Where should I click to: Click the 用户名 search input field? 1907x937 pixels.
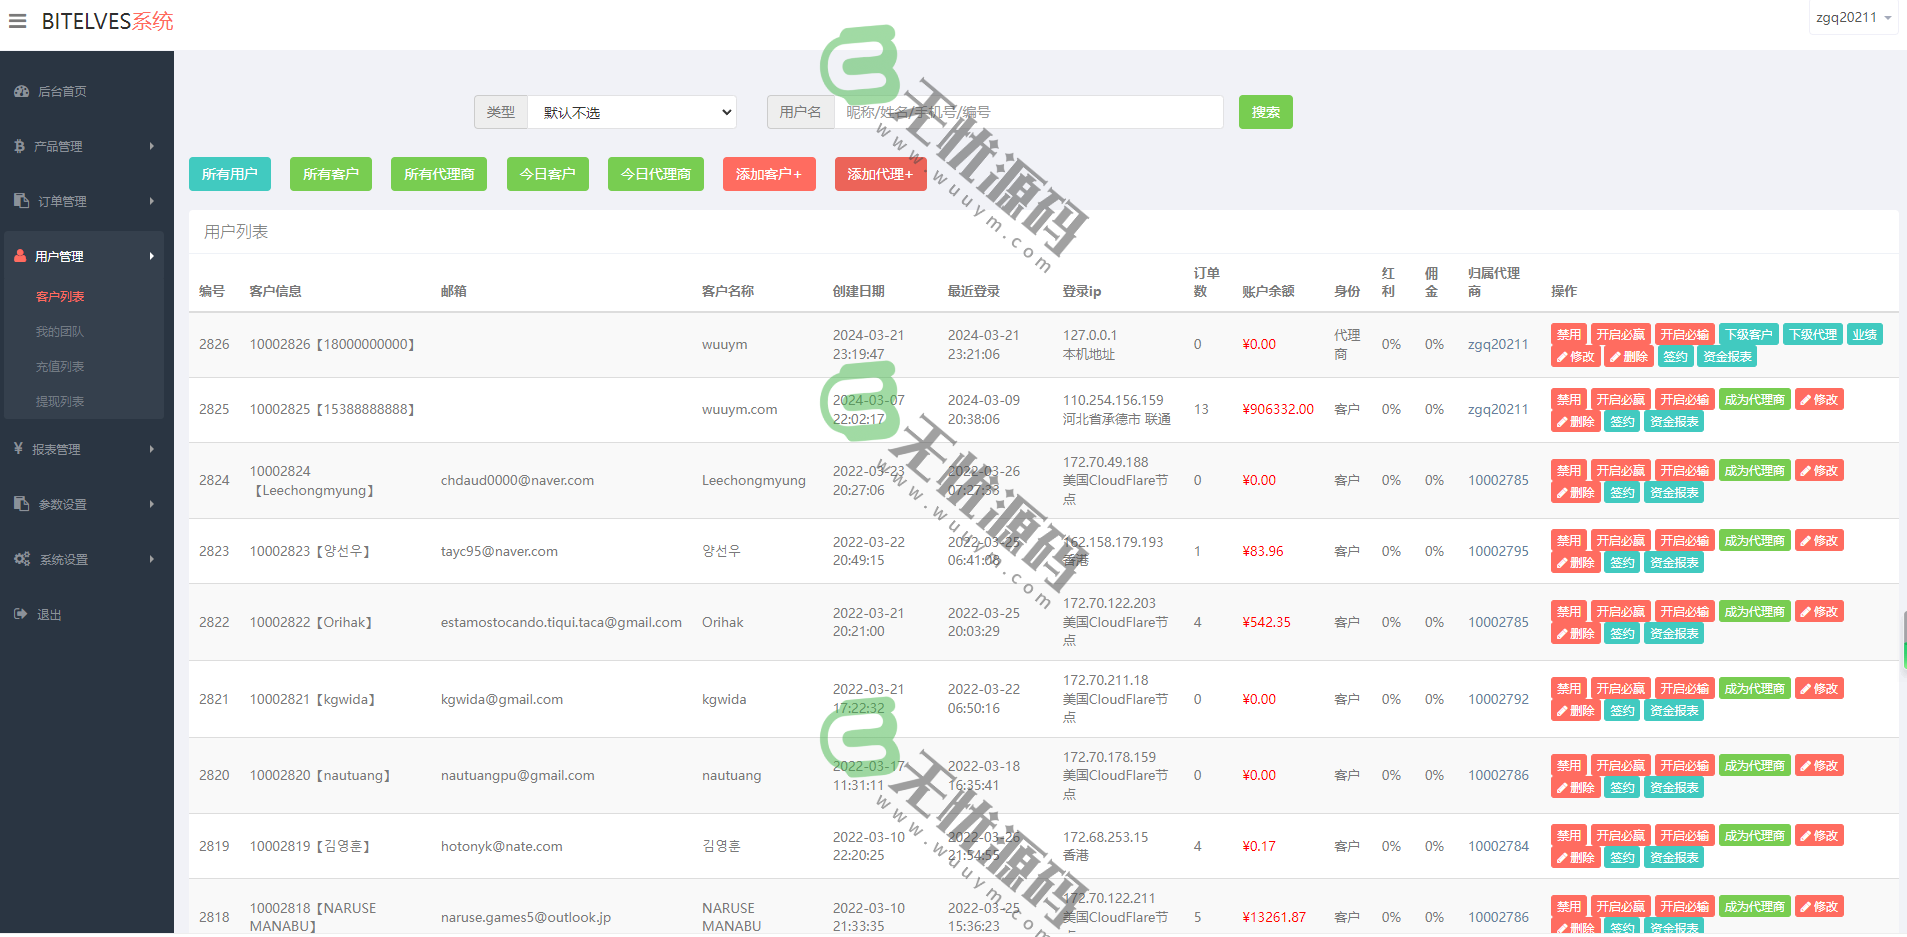point(1028,112)
